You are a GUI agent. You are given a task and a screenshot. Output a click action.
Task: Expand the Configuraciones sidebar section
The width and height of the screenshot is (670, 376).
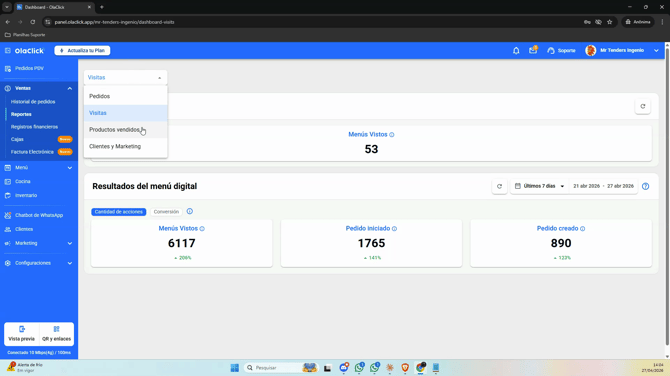tap(70, 263)
